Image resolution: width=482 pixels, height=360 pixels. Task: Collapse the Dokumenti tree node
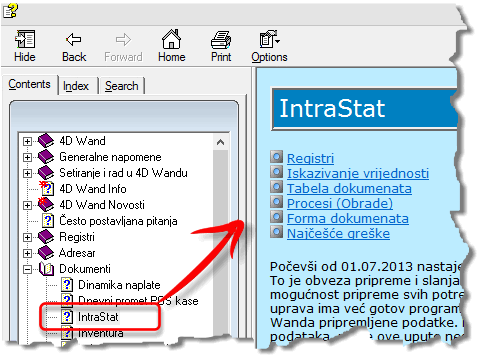[27, 269]
